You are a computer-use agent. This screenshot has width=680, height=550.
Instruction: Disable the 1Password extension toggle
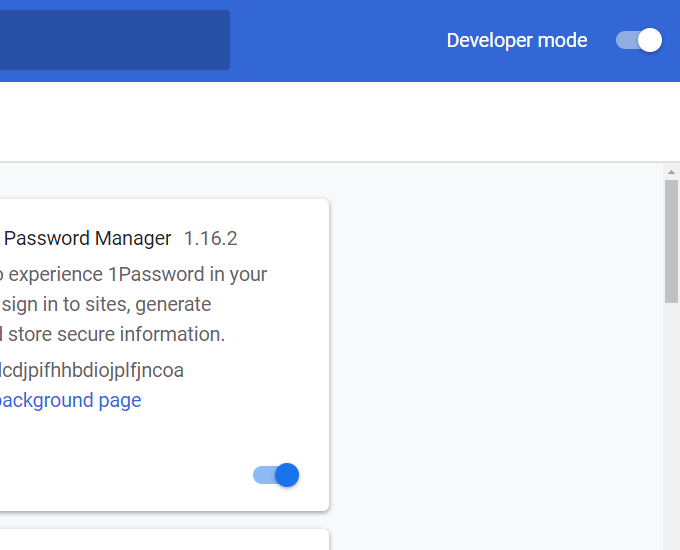tap(276, 475)
